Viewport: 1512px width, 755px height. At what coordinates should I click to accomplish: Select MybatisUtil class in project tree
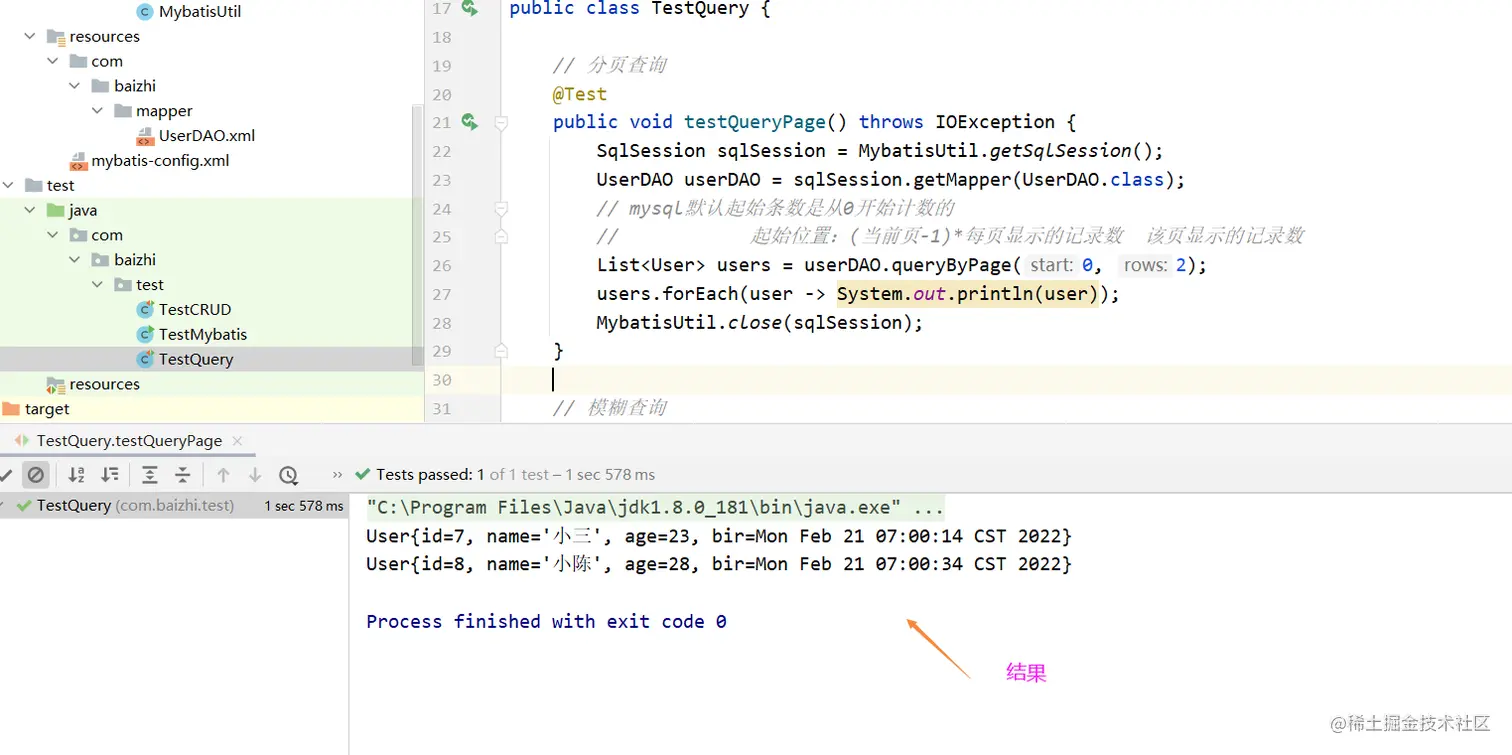point(200,12)
